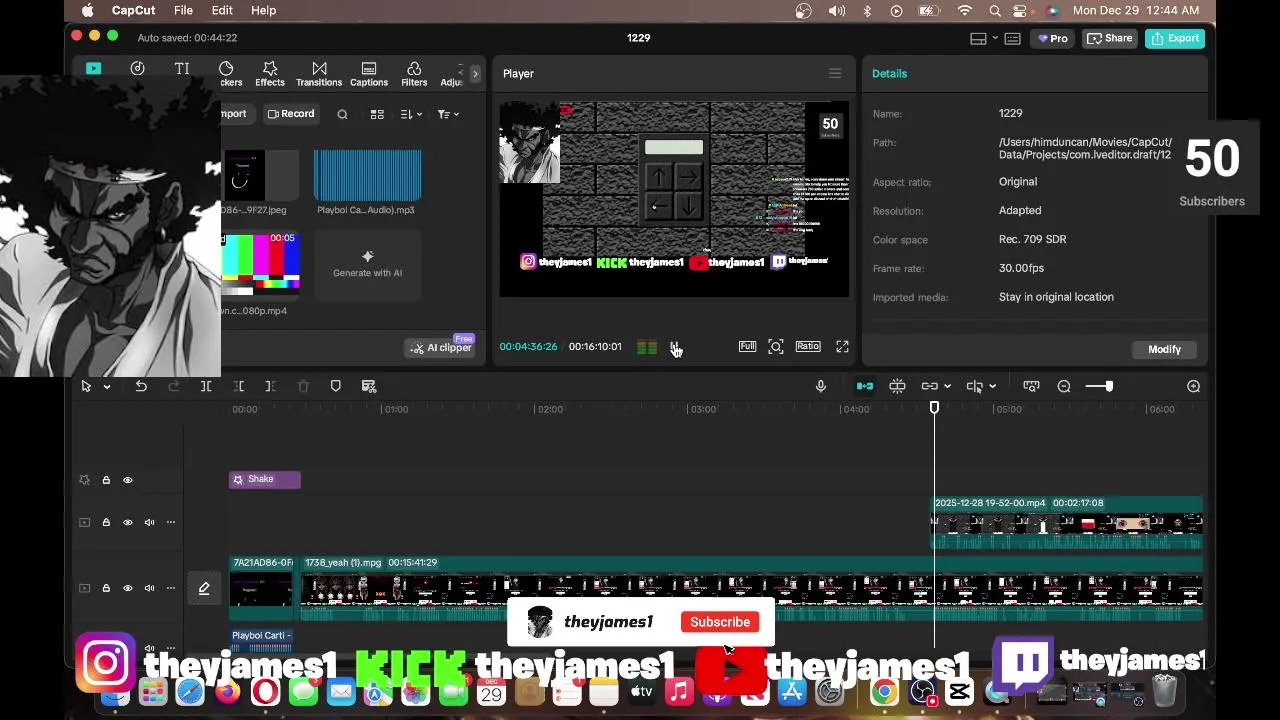The width and height of the screenshot is (1280, 720).
Task: Add a marker using the marker icon
Action: 336,386
